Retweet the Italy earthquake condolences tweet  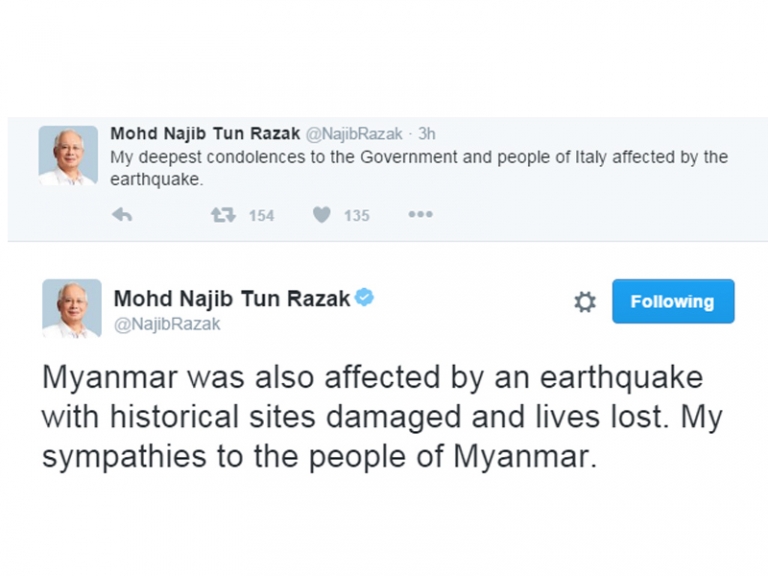222,215
